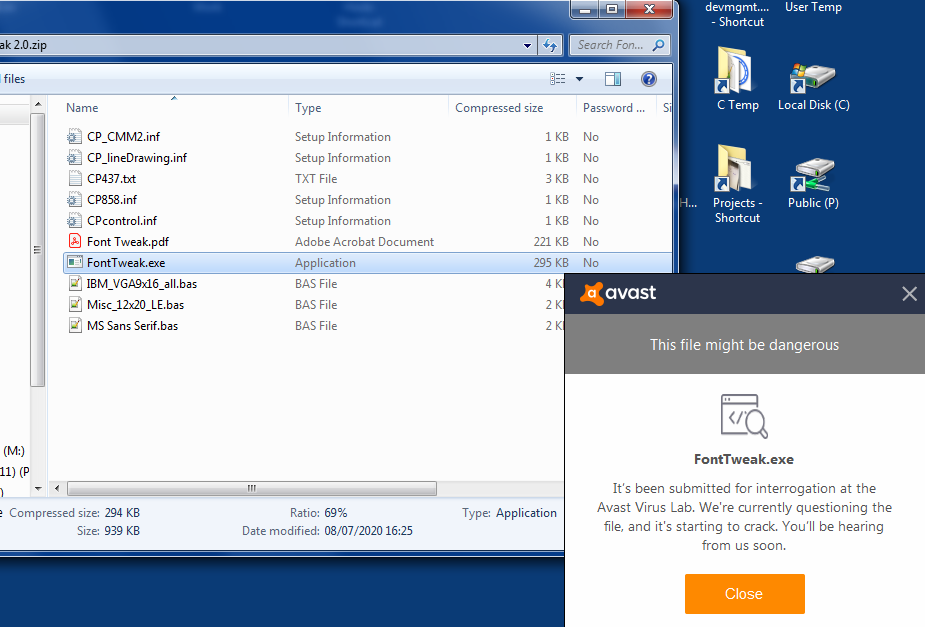Click the horizontal scrollbar thumb in file list
This screenshot has height=627, width=925.
252,488
